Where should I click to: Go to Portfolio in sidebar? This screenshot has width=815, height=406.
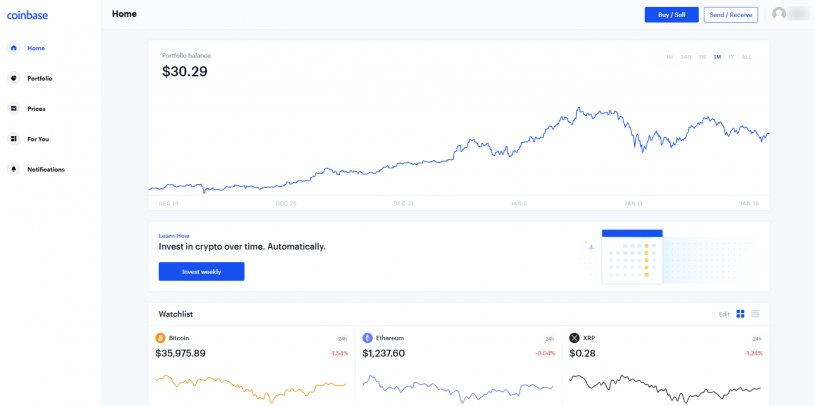click(x=40, y=78)
